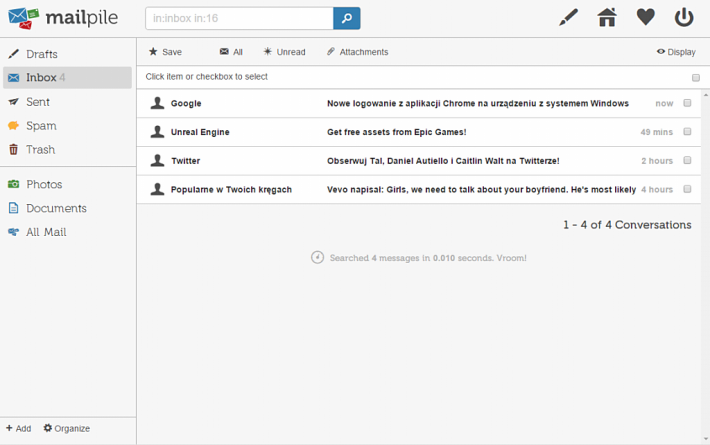
Task: Click the Spam piggy icon
Action: [14, 125]
